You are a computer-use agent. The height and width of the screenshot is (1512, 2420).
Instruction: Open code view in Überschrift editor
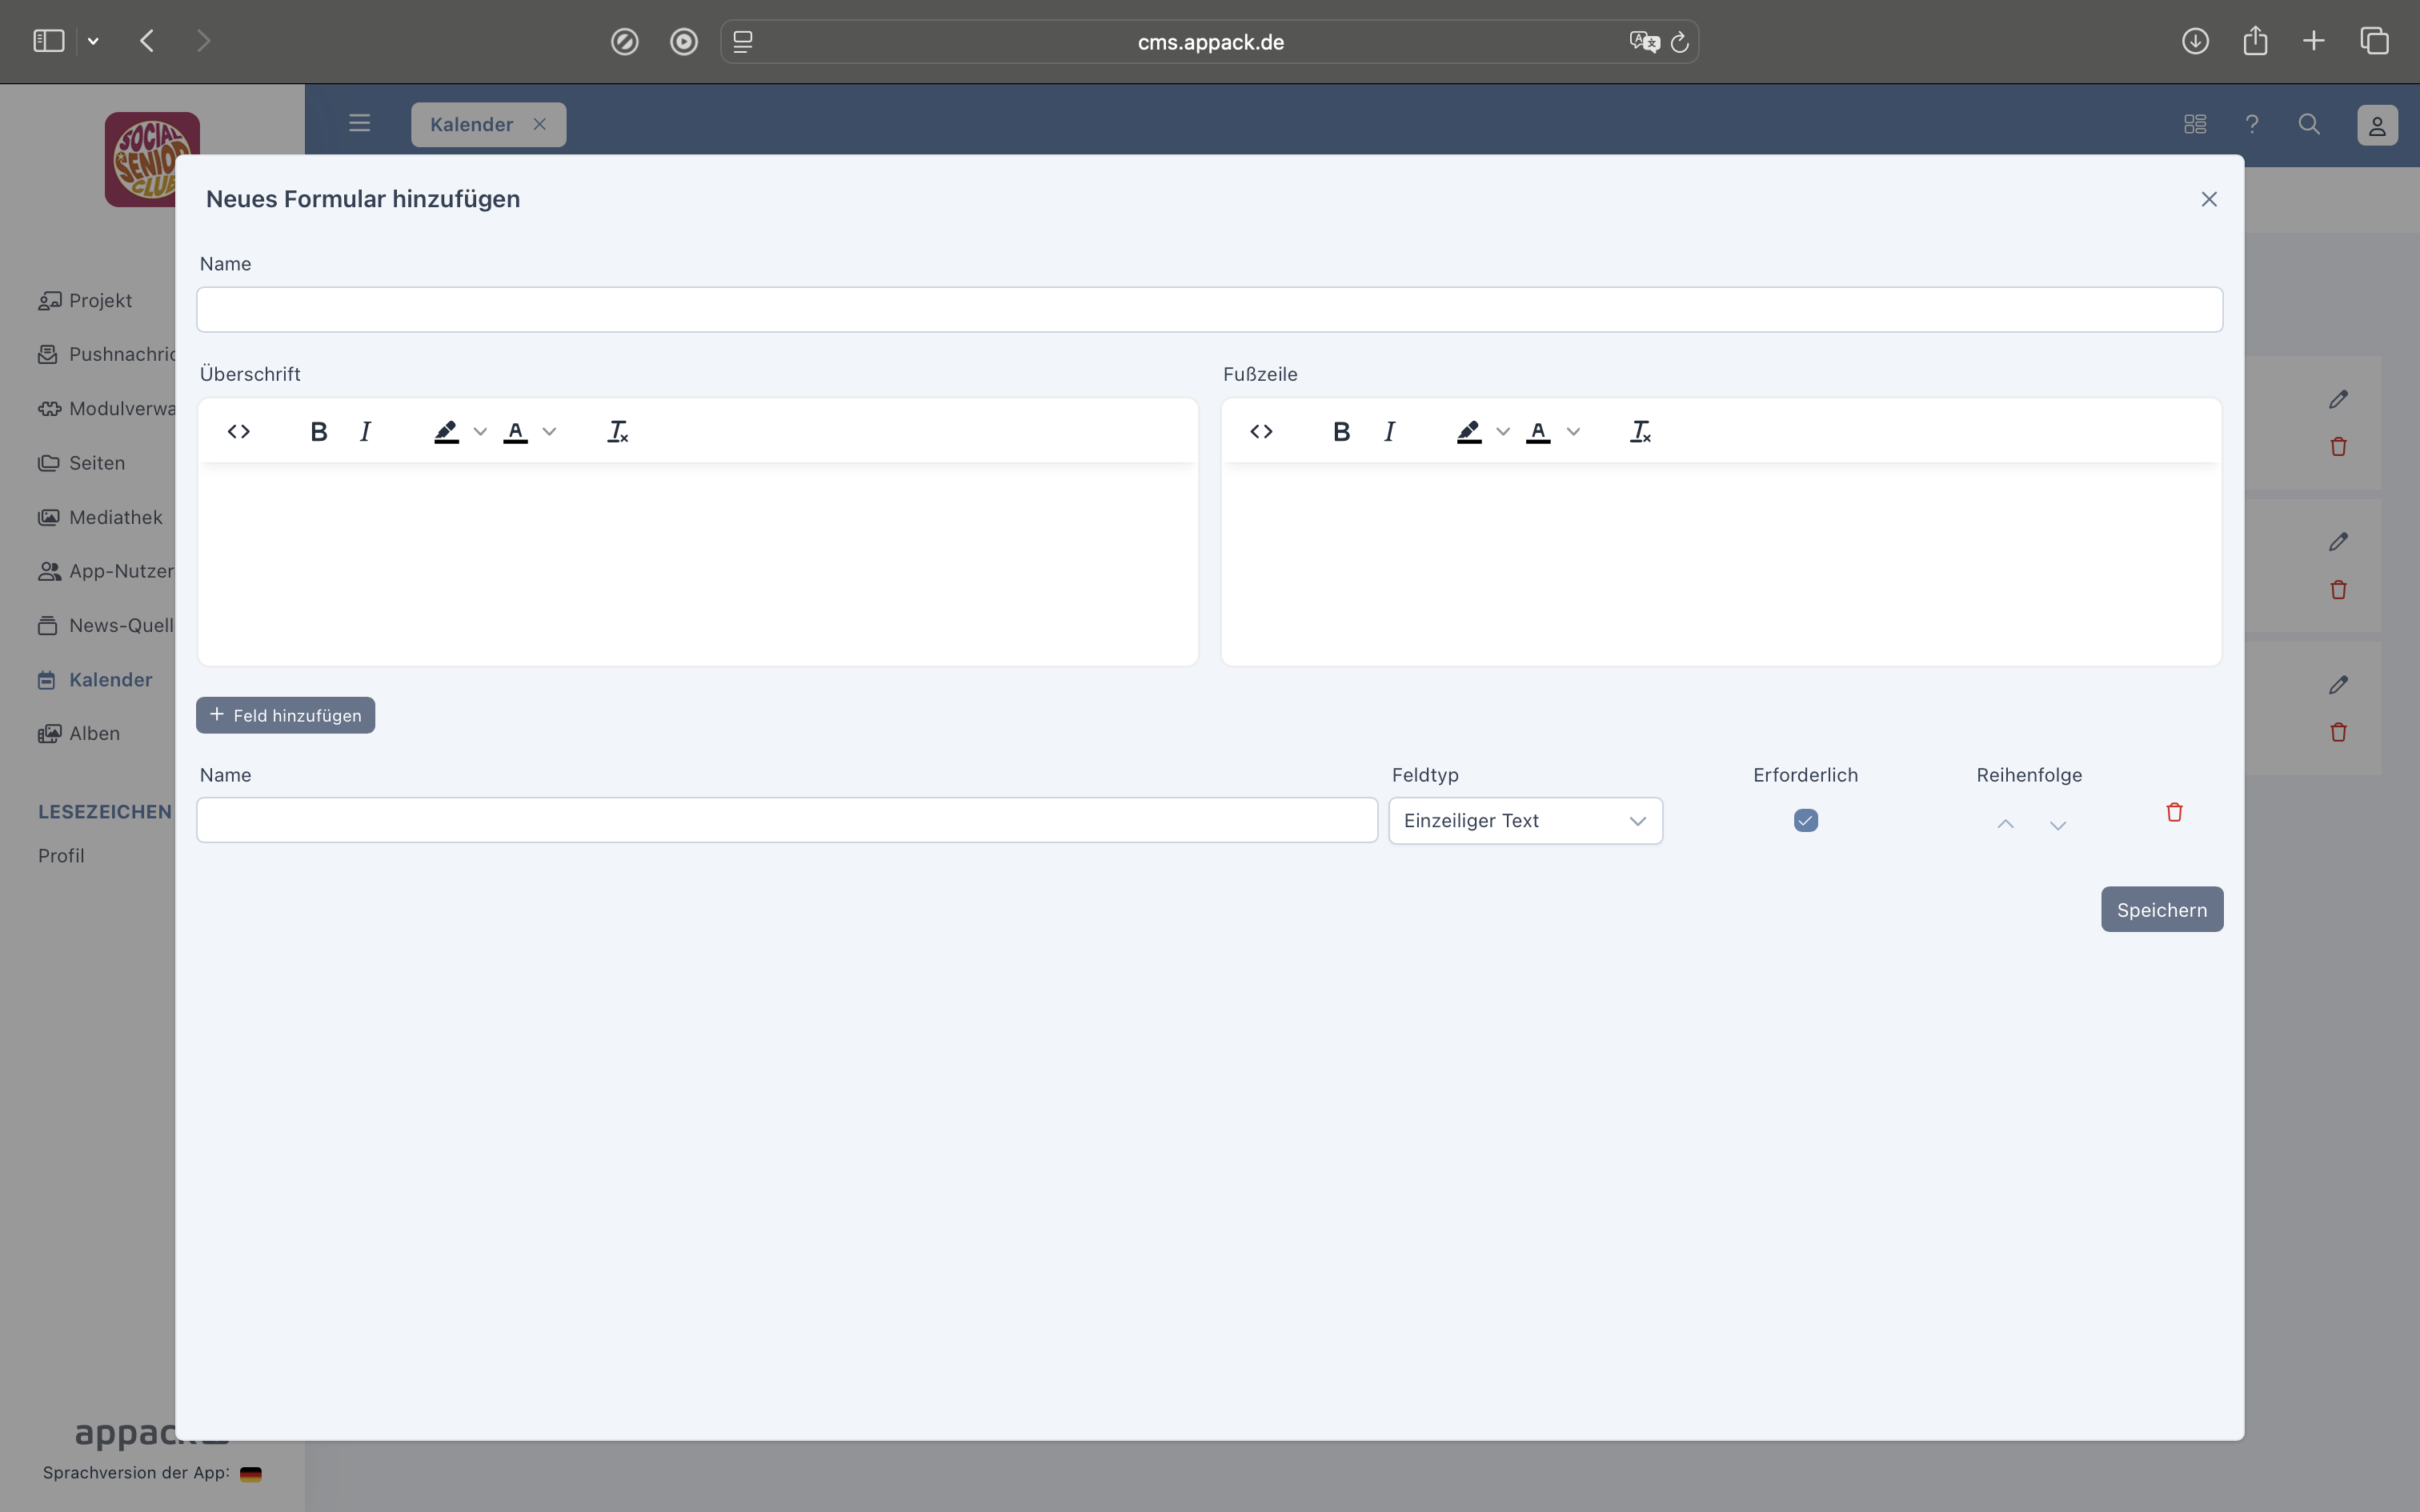click(x=238, y=432)
